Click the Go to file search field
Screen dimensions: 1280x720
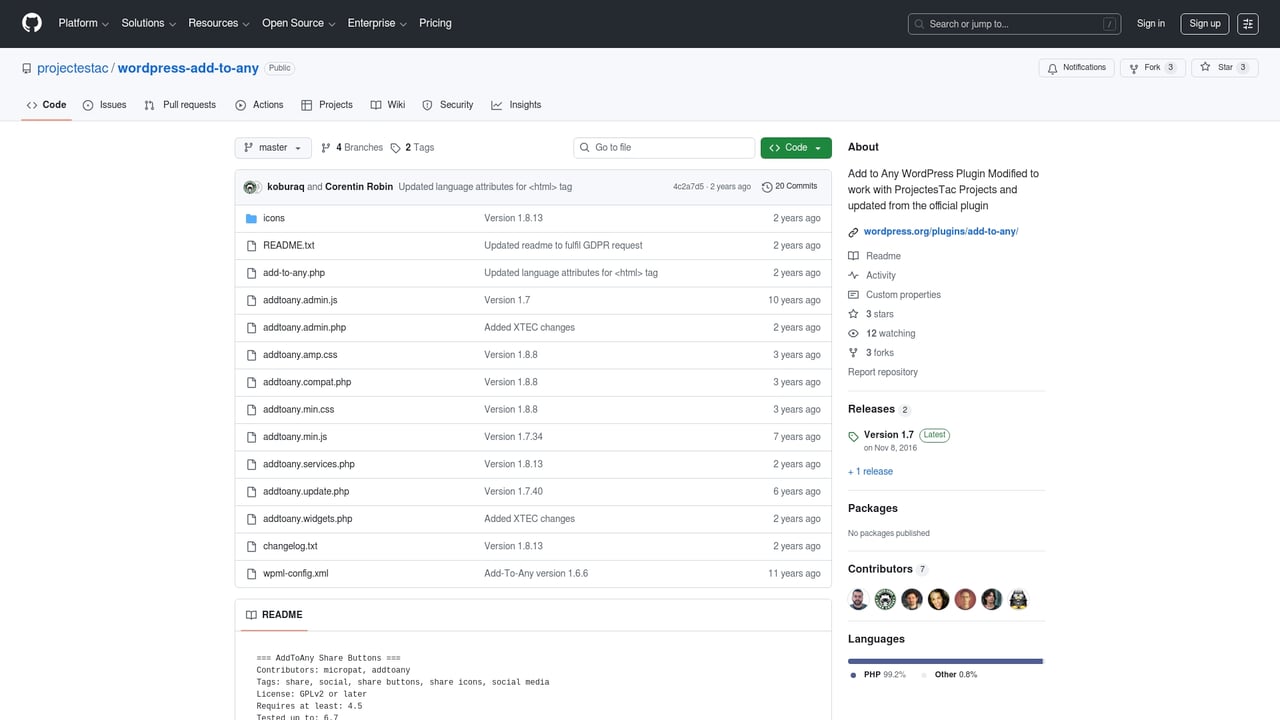click(663, 147)
